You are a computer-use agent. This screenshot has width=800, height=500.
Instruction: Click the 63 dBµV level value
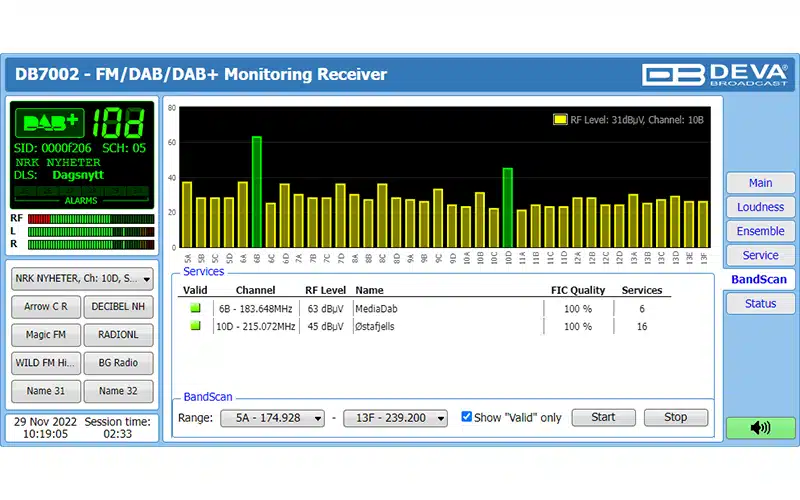click(326, 309)
